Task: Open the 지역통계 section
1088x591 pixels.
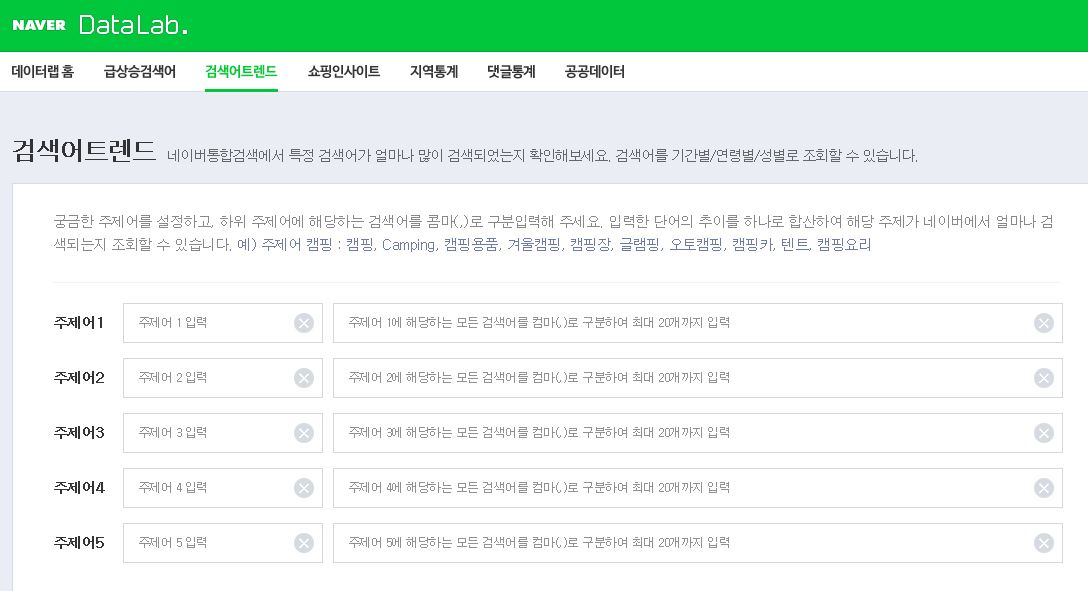Action: pos(434,71)
